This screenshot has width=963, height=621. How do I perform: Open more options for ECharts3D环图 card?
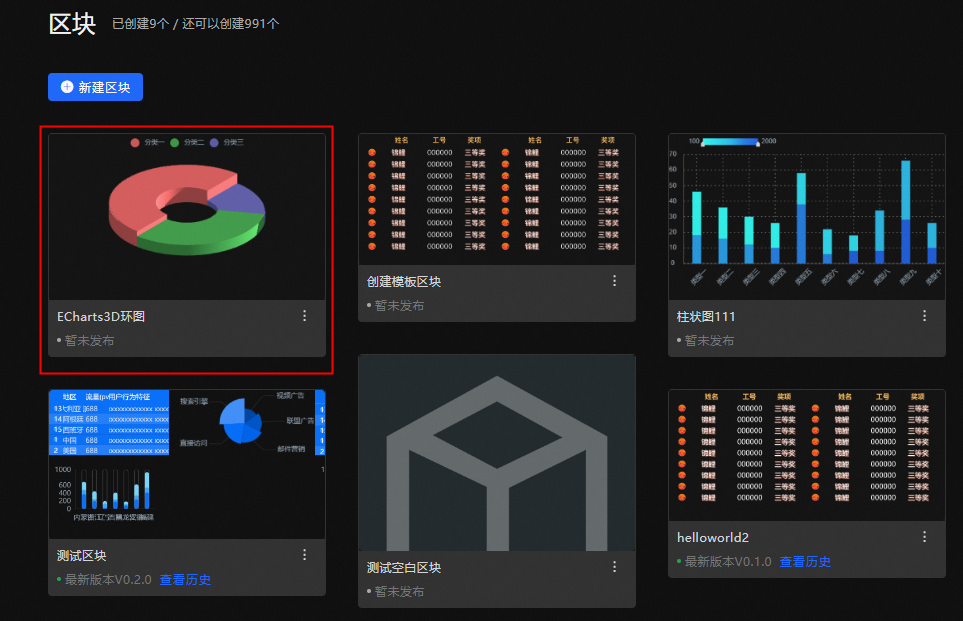tap(305, 316)
